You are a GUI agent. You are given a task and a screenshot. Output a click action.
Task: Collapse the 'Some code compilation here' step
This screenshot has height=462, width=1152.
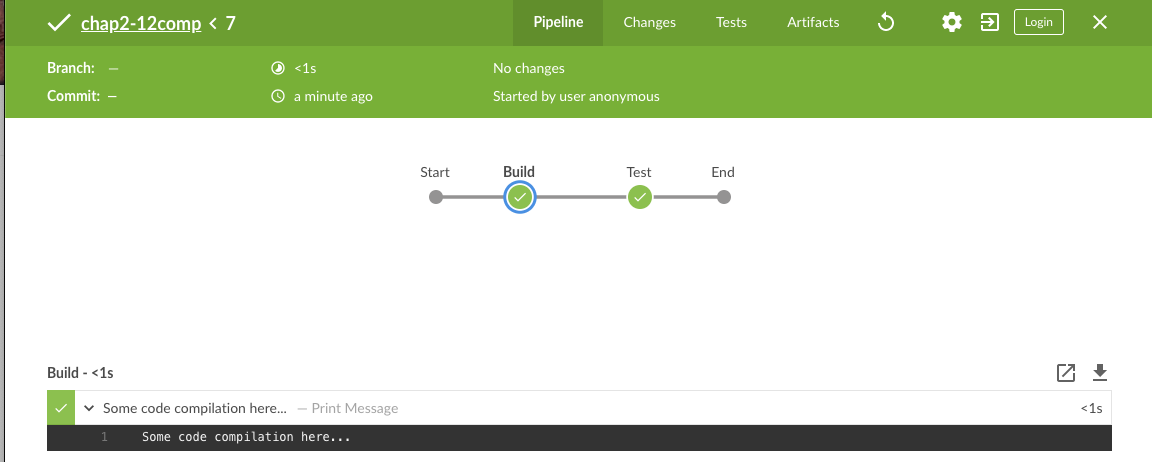89,408
